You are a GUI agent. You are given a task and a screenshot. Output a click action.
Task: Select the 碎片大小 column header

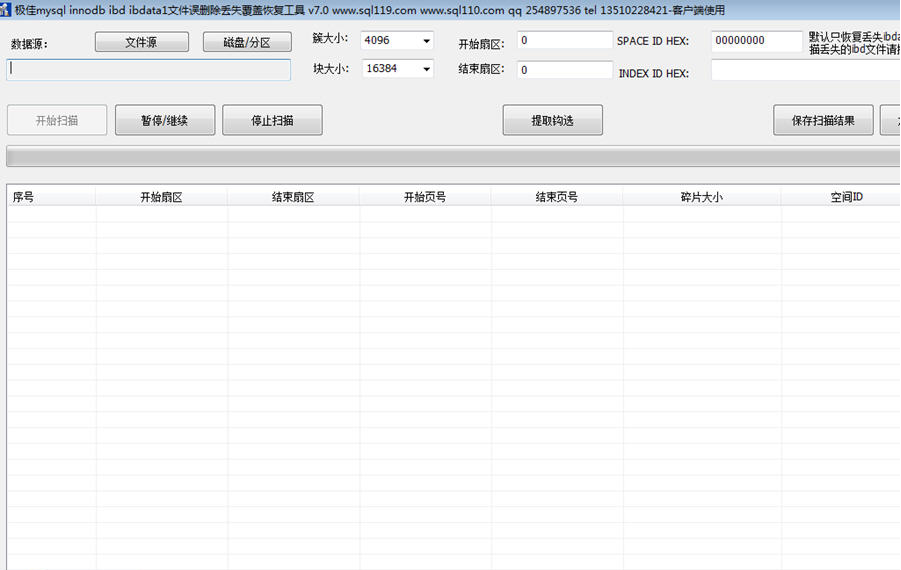tap(701, 197)
